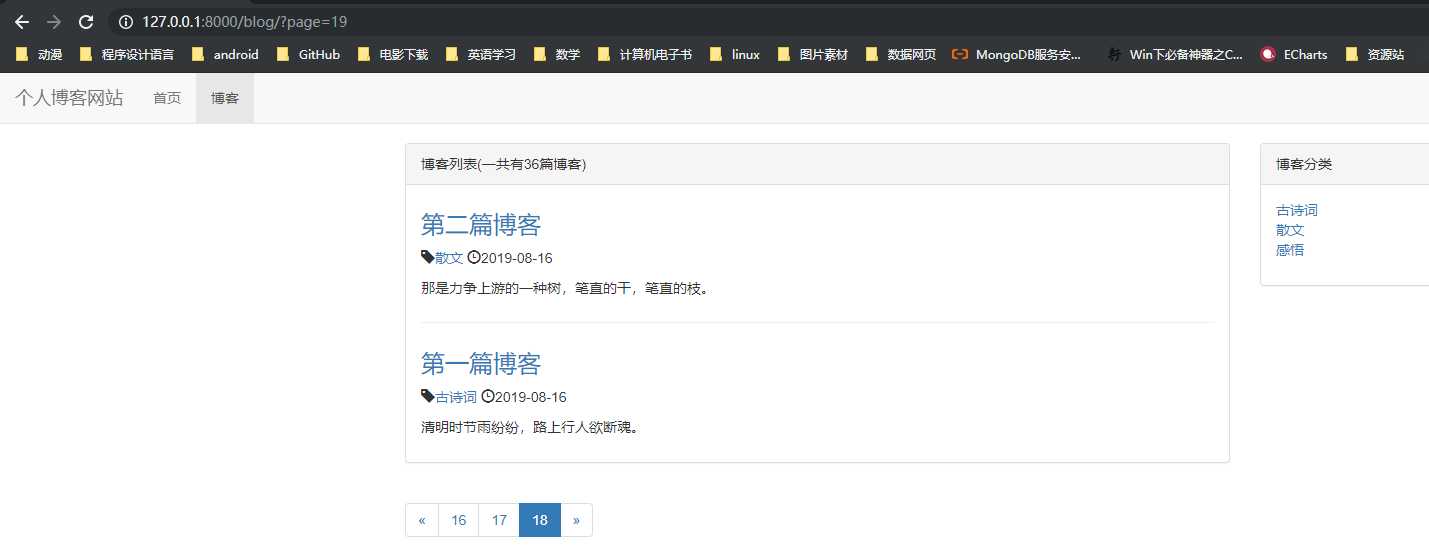The image size is (1429, 556).
Task: Open the Win下必备神器之C... bookmark
Action: 1175,55
